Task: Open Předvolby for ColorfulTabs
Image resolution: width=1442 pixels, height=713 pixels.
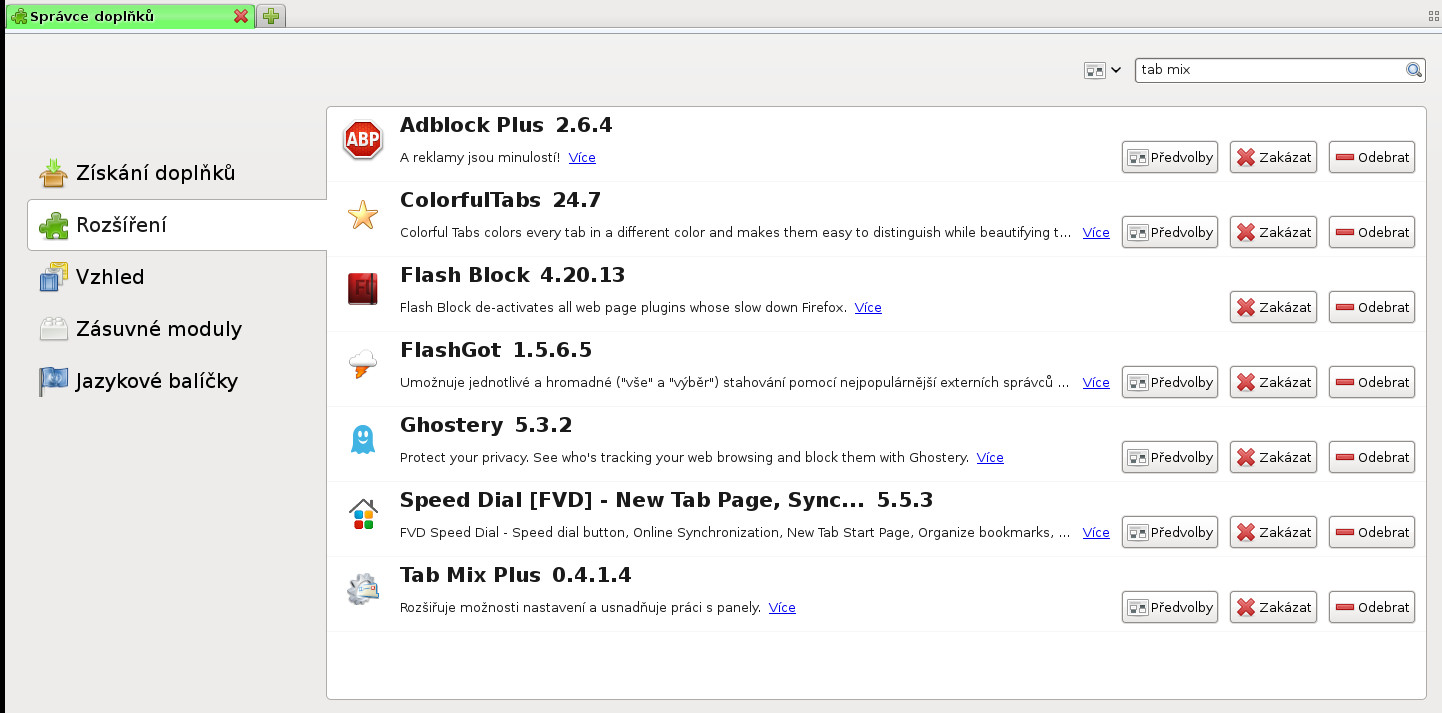Action: click(x=1170, y=232)
